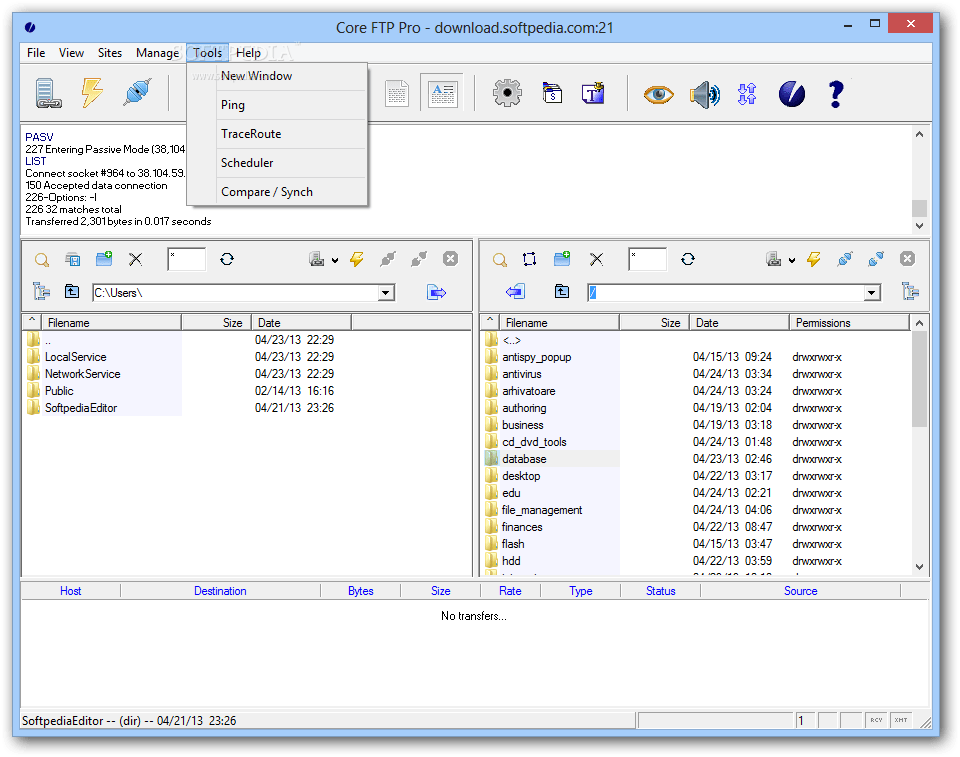Refresh the local file listing
Viewport: 960px width, 757px height.
click(227, 259)
